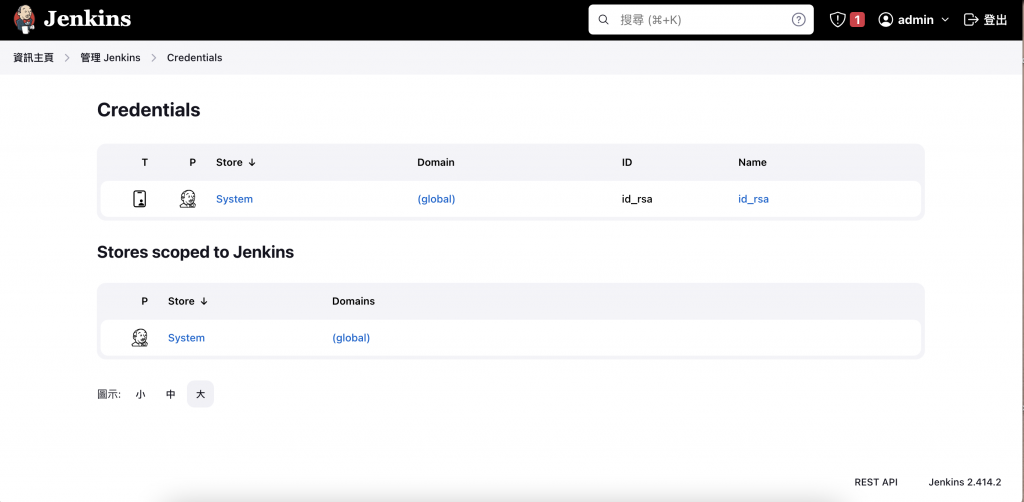Click the red warning count badge
Screen dimensions: 1024x502
(857, 20)
